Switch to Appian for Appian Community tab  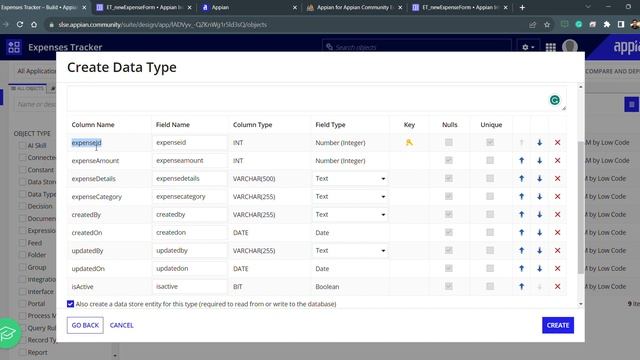click(354, 7)
